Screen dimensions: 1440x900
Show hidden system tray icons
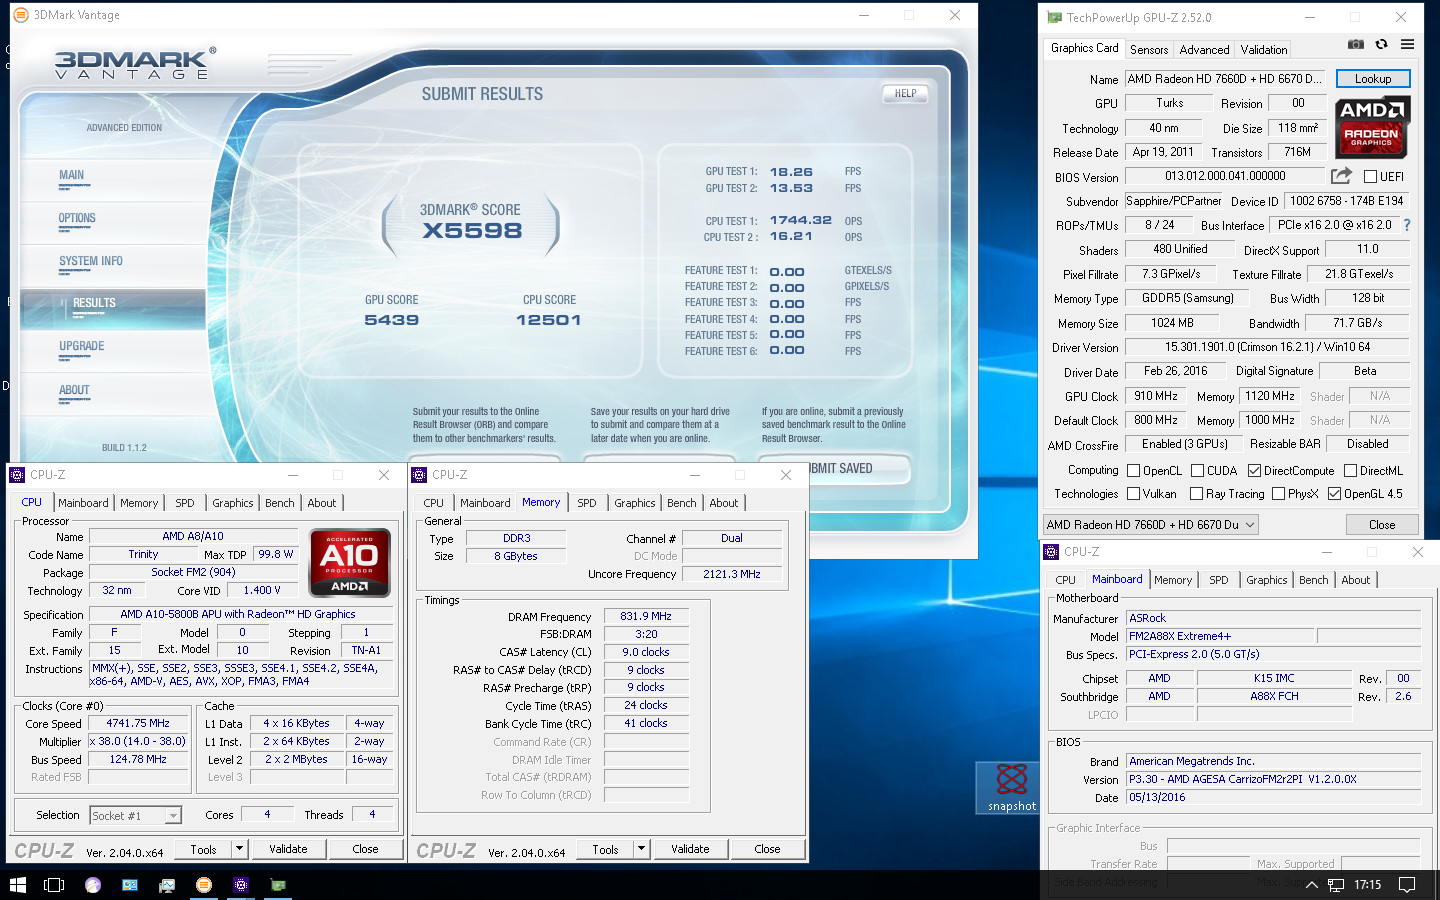(x=1311, y=884)
